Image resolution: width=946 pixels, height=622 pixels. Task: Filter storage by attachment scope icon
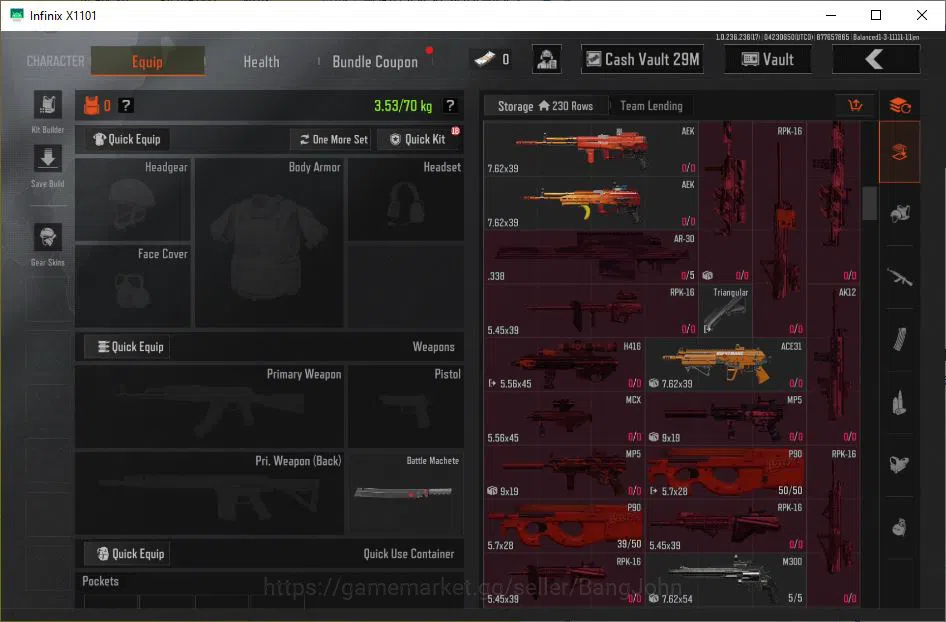coord(900,465)
